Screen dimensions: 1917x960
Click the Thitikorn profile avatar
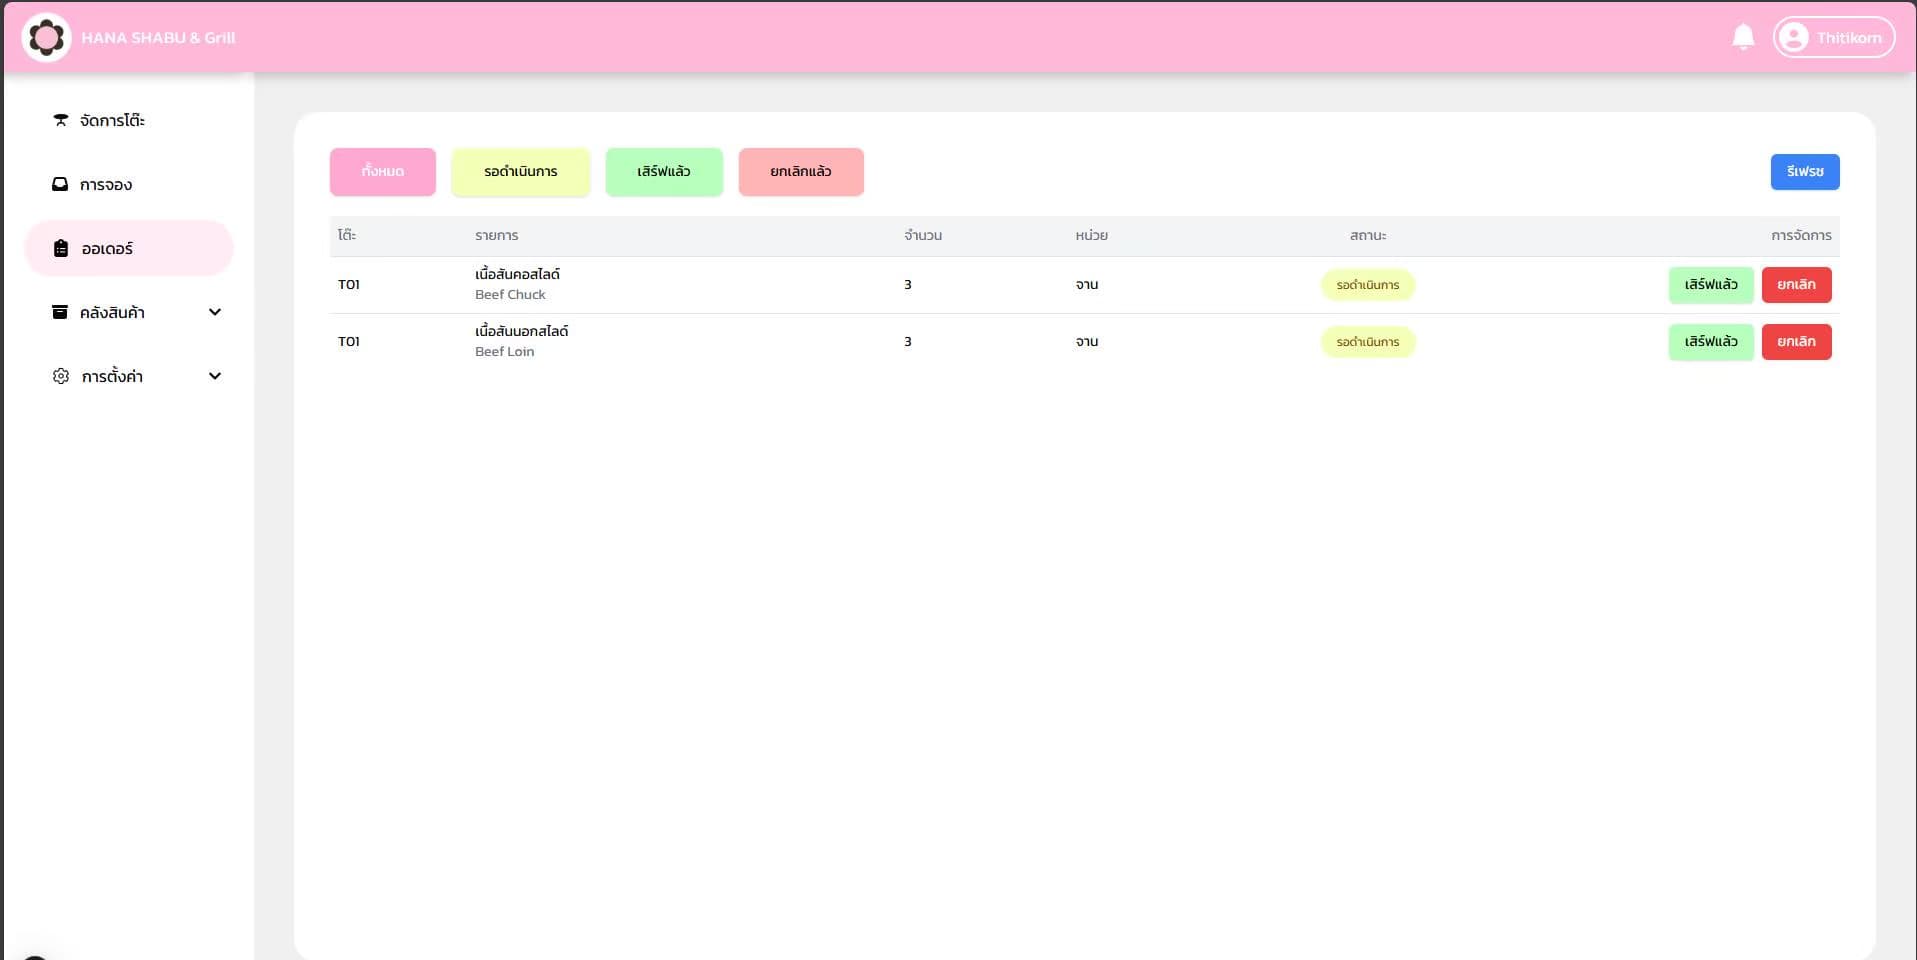point(1795,36)
